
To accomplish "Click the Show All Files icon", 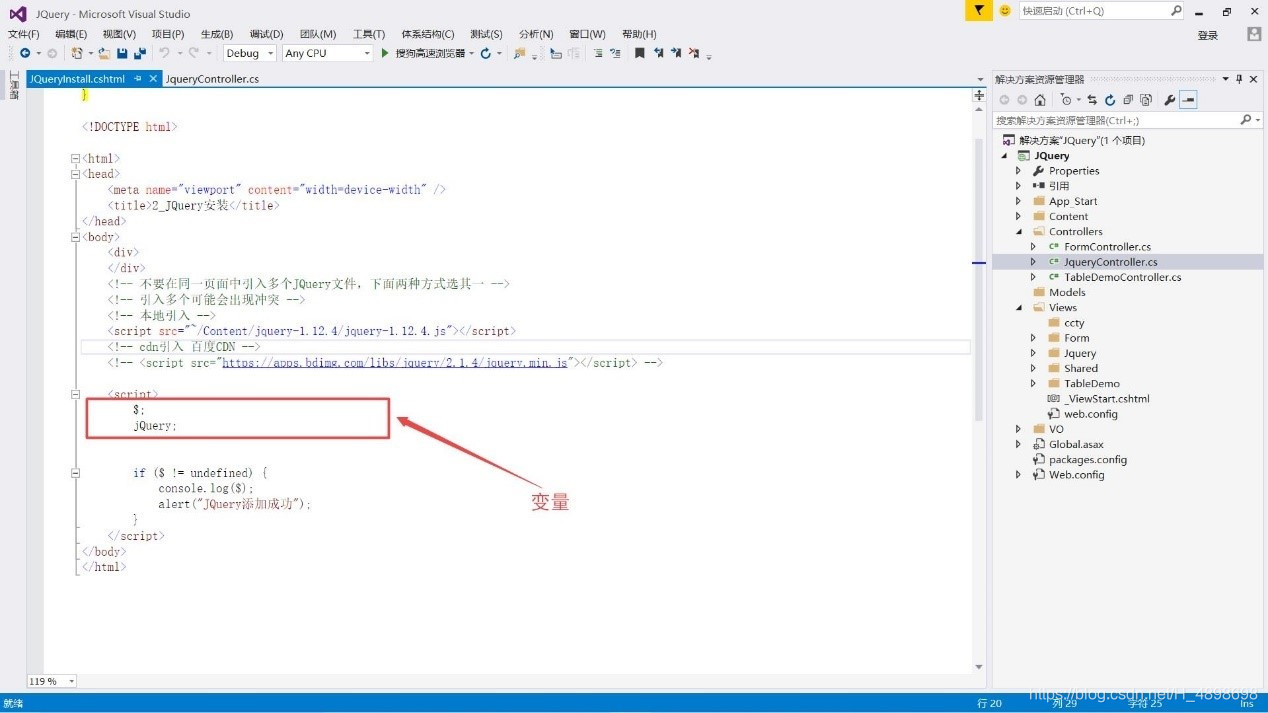I will point(1146,100).
